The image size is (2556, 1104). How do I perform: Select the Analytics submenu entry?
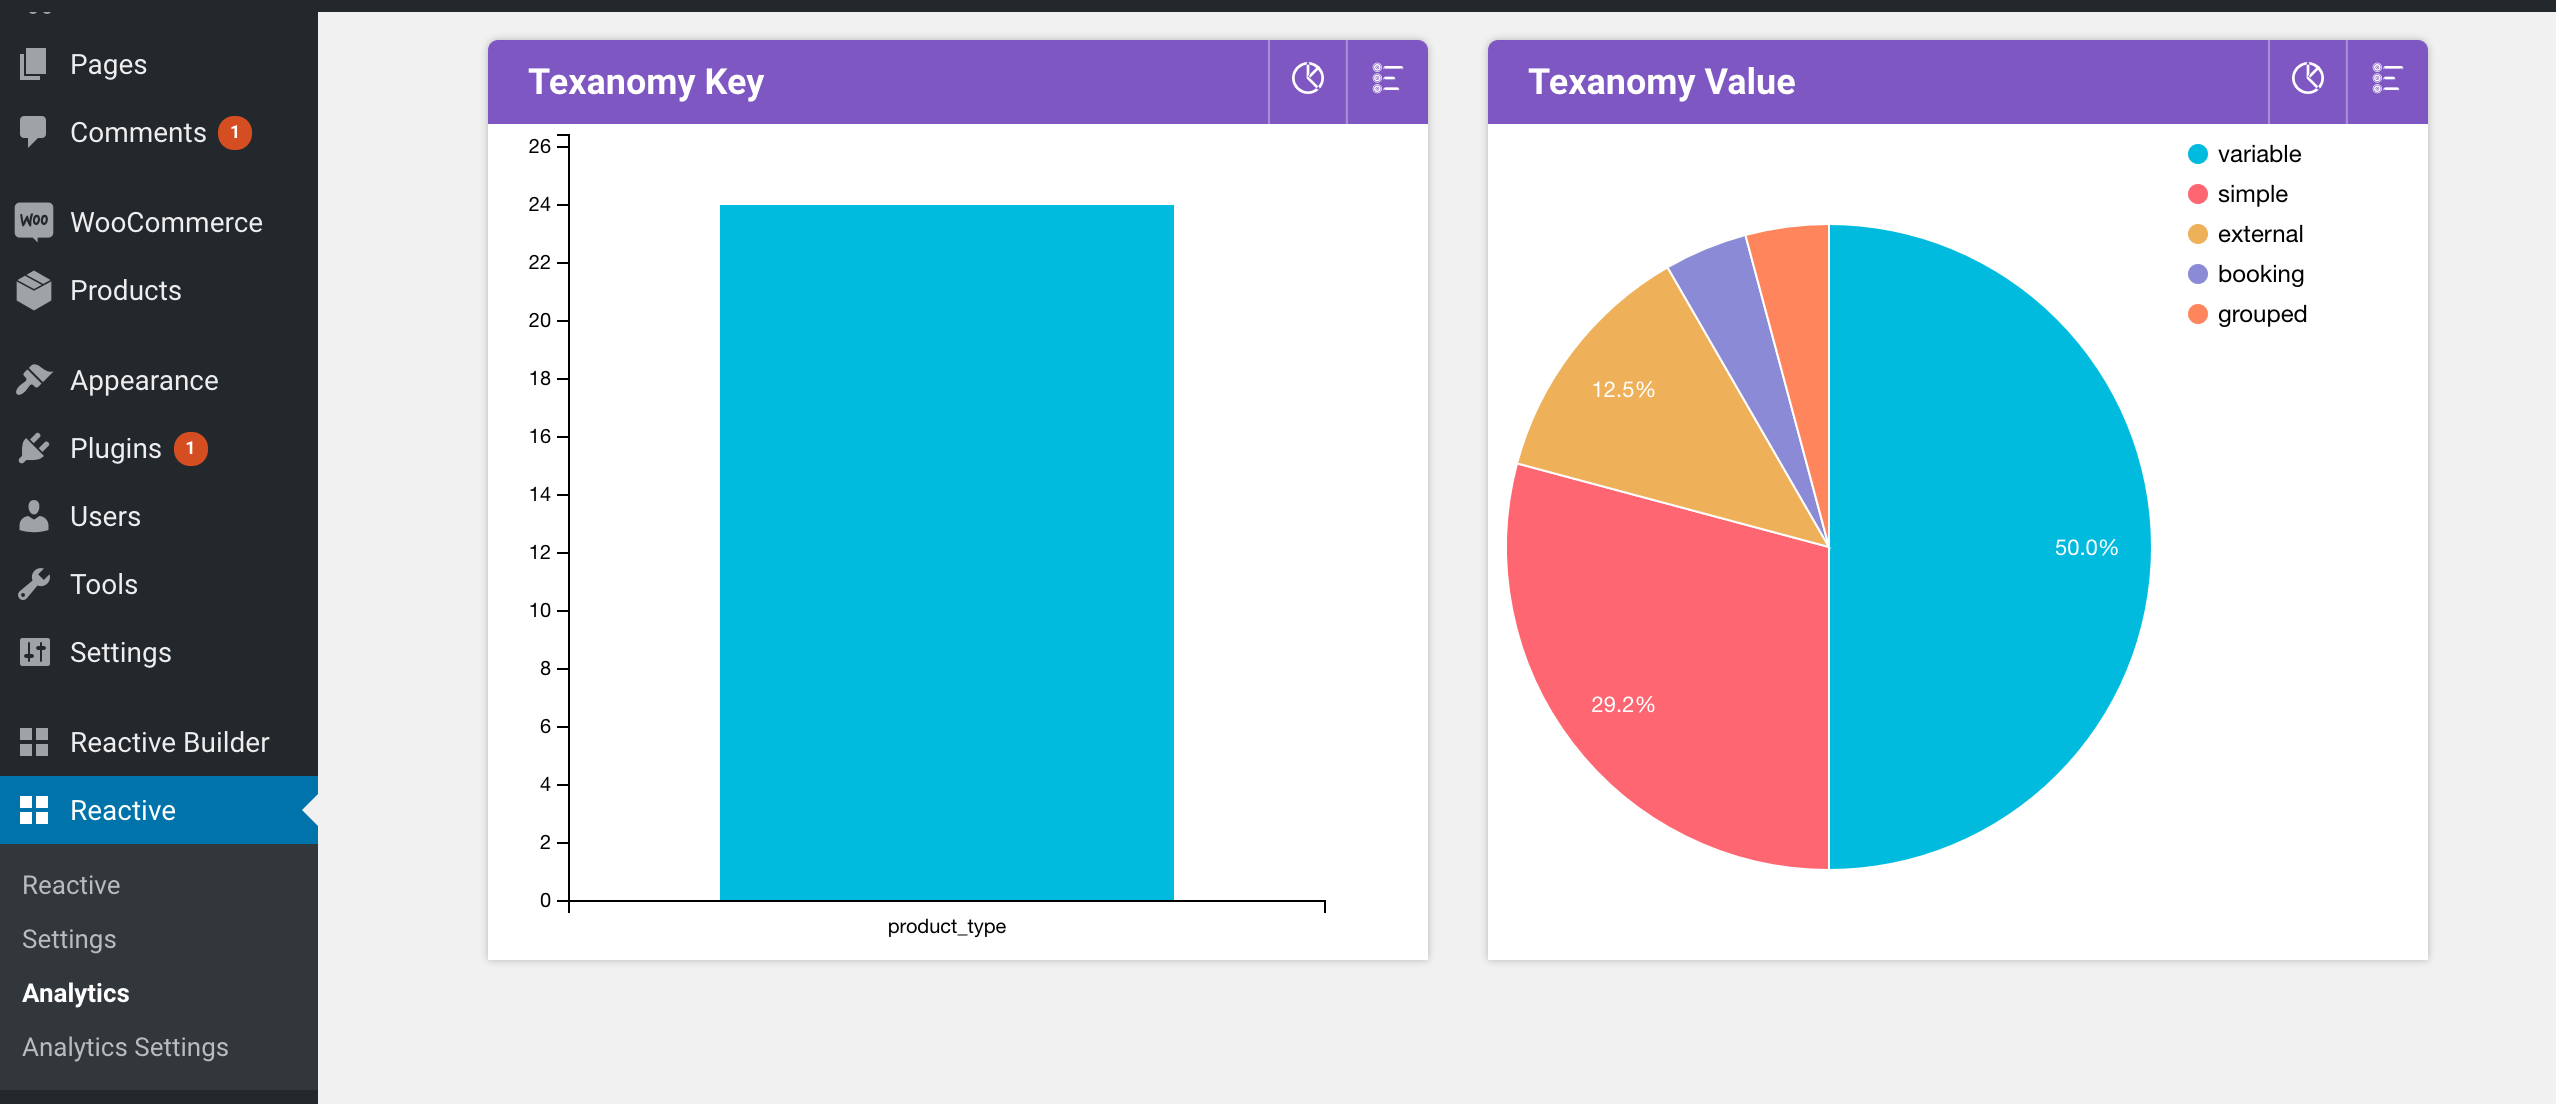point(76,993)
